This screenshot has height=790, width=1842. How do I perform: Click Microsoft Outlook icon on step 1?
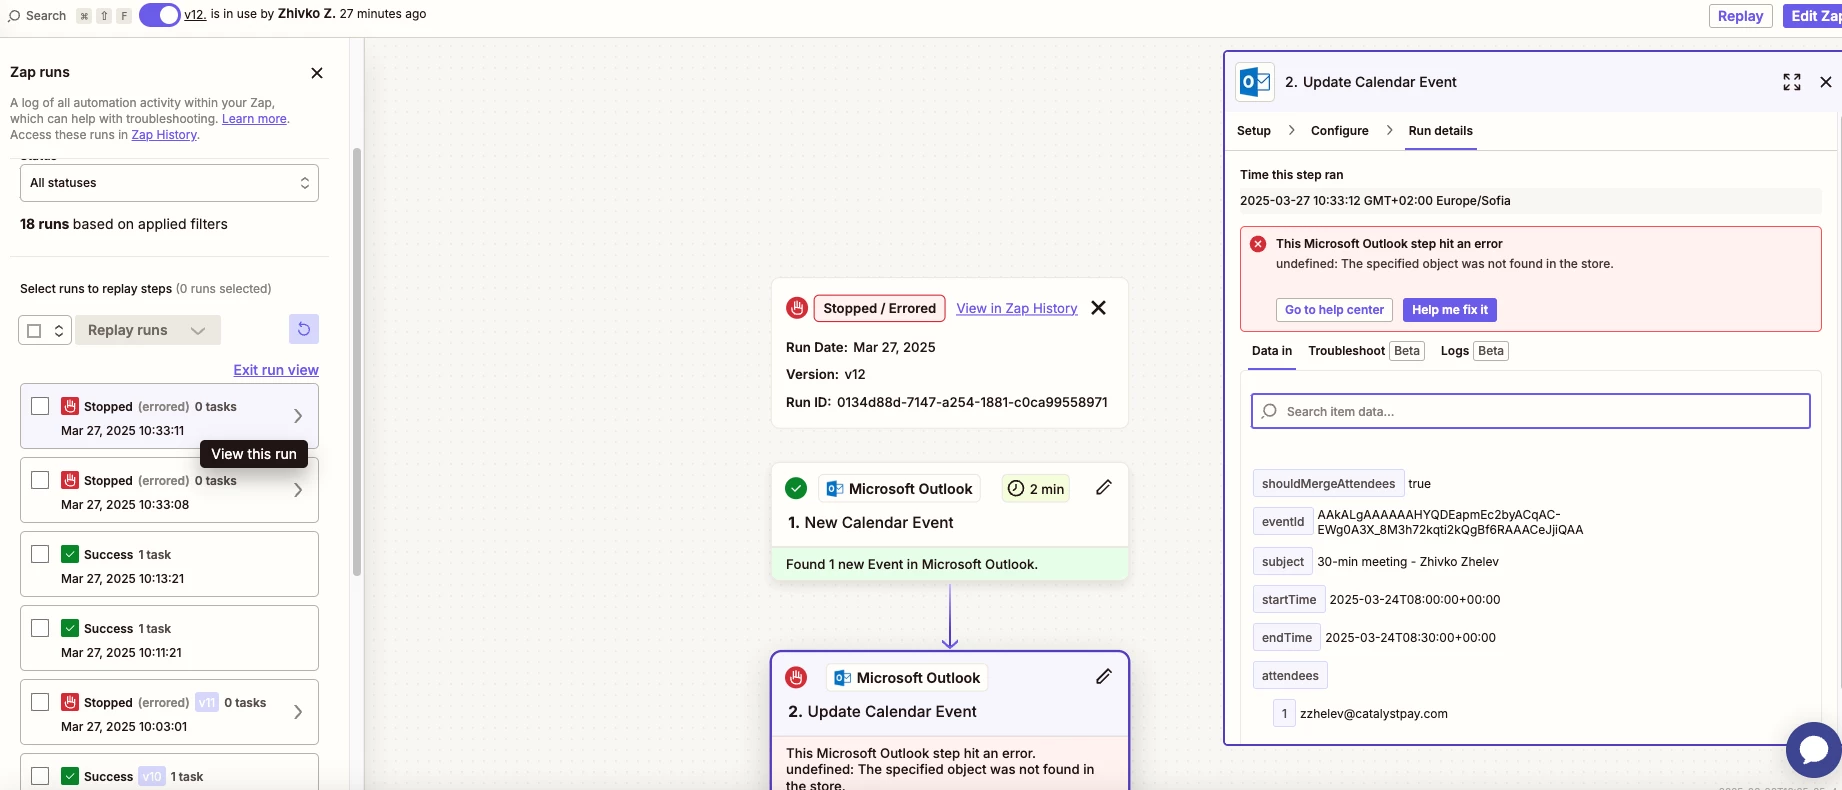coord(834,489)
